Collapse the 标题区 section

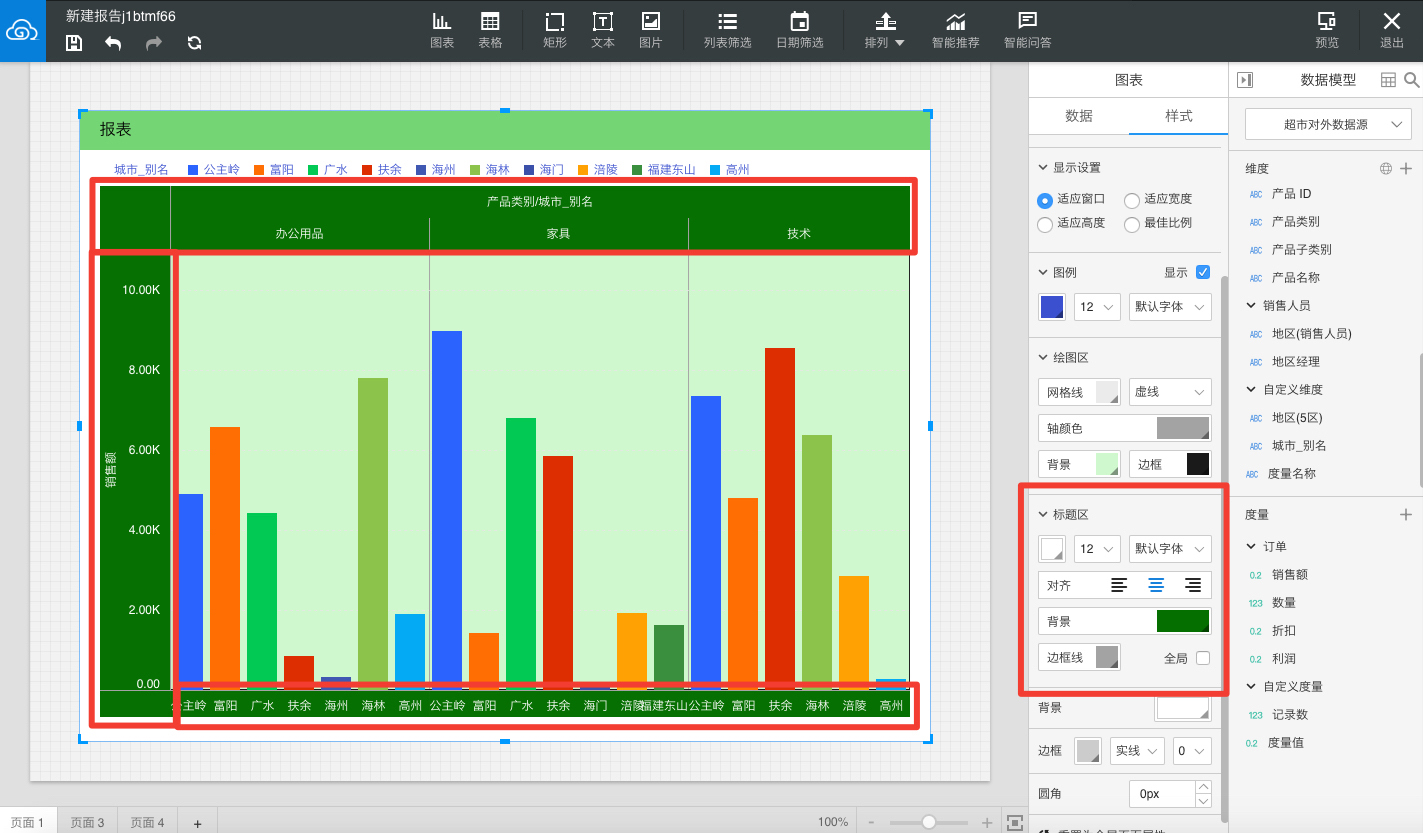point(1043,514)
